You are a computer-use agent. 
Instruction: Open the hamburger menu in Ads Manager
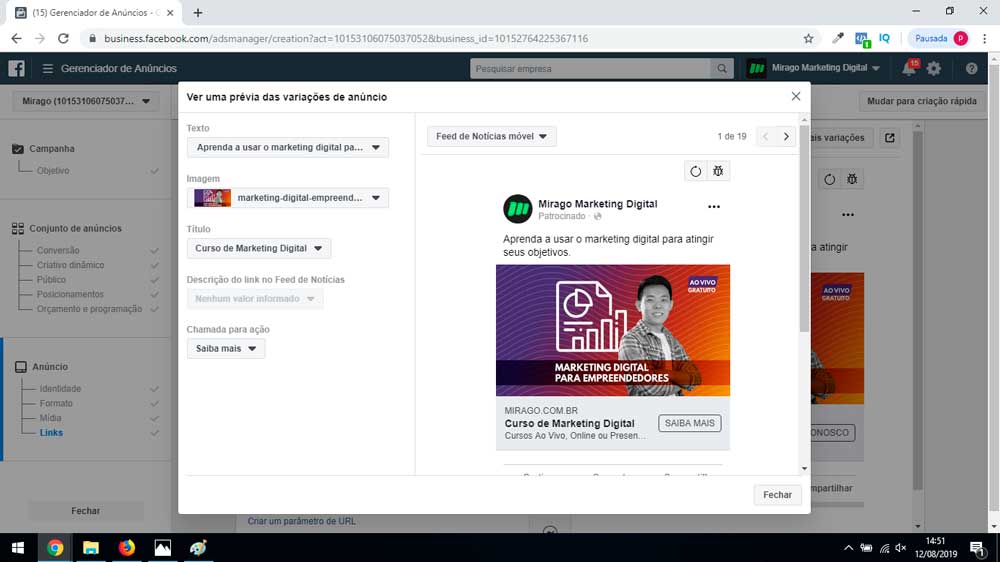[48, 68]
